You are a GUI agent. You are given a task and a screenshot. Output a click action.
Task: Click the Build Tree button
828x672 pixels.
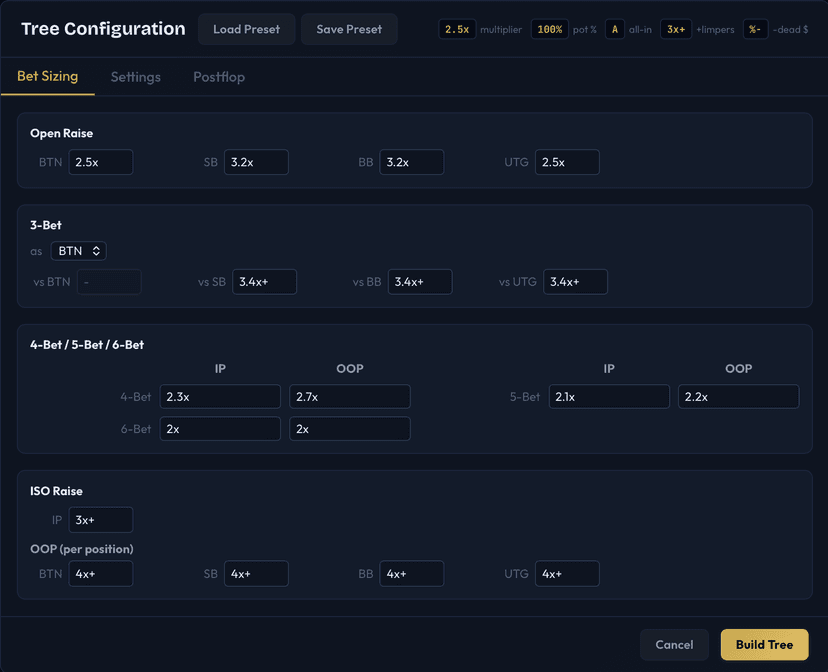[x=764, y=645]
